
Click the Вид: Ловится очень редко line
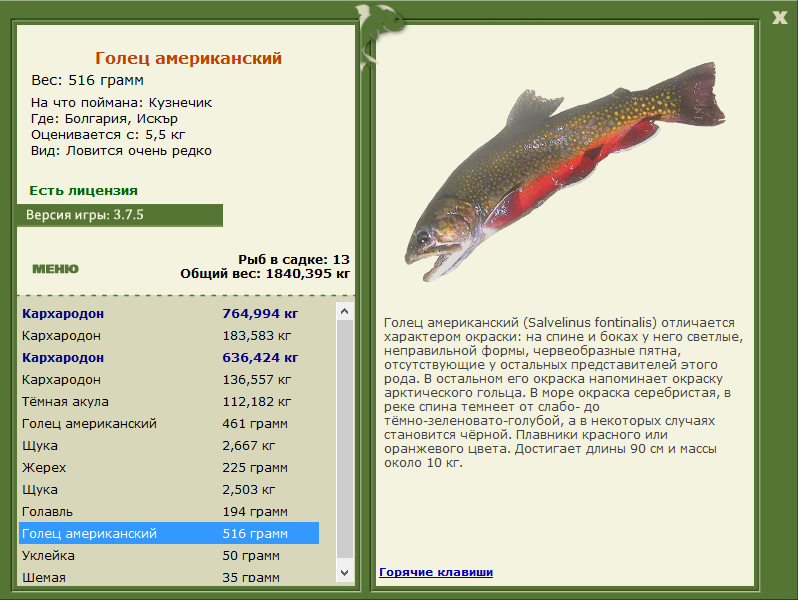[121, 151]
